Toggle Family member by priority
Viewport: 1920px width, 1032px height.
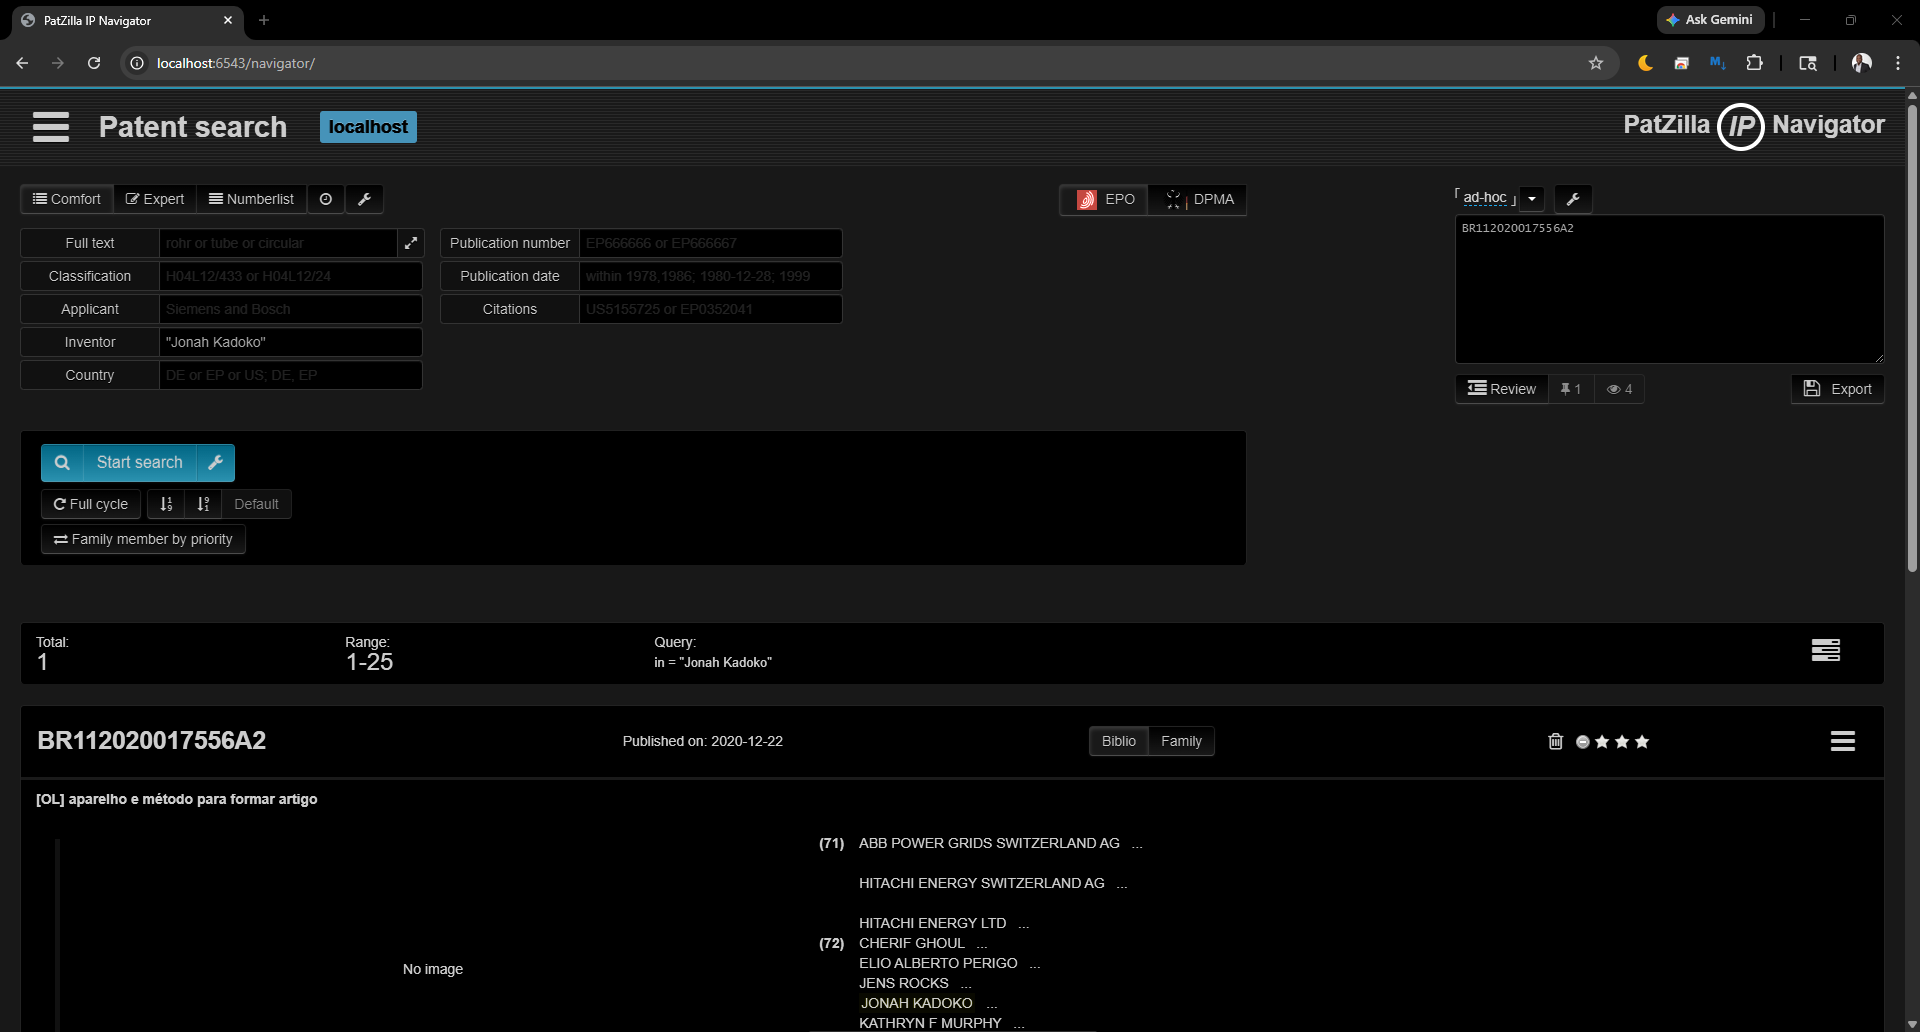tap(143, 539)
